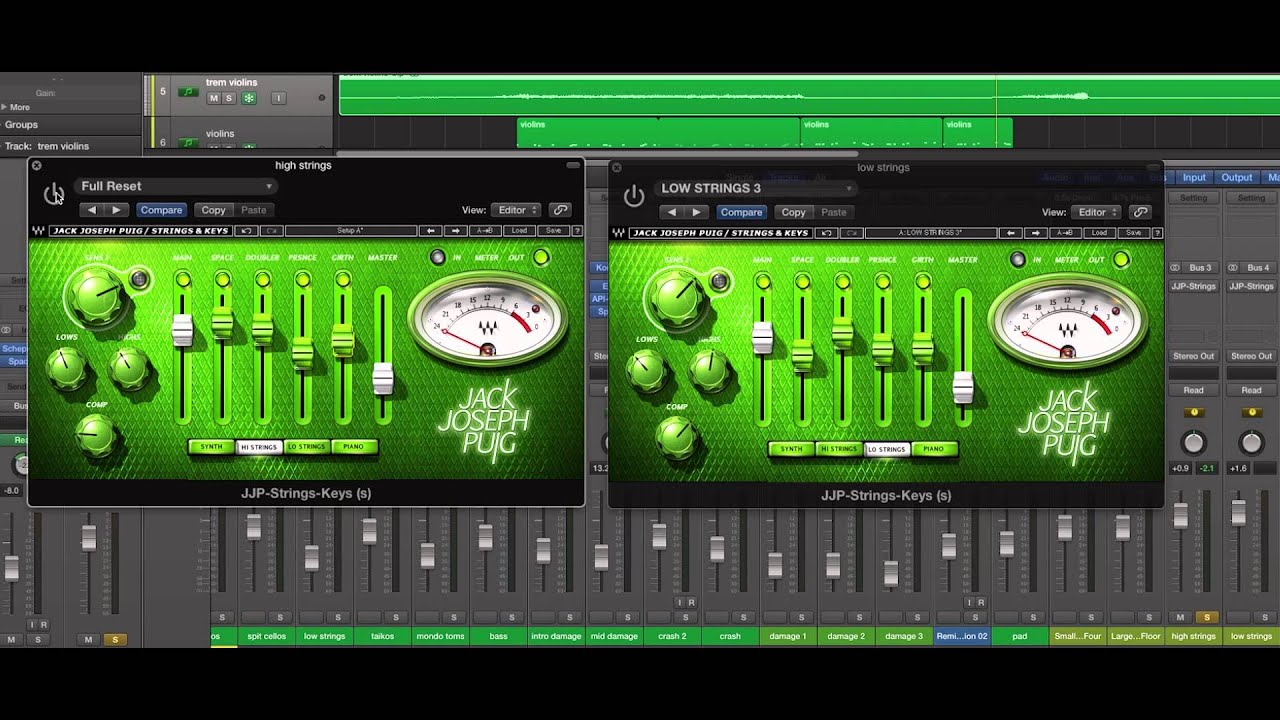Screen dimensions: 1280x720
Task: Click Save in high strings plugin
Action: [553, 231]
